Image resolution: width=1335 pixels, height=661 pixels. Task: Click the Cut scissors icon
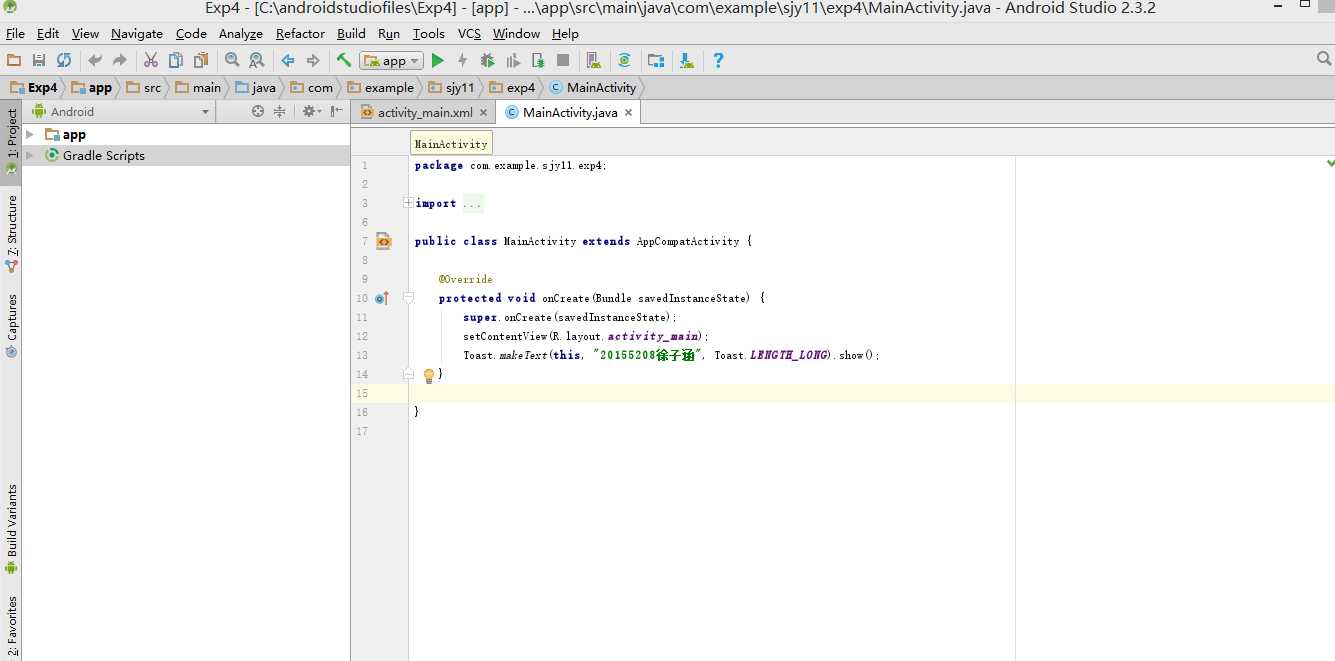[151, 61]
